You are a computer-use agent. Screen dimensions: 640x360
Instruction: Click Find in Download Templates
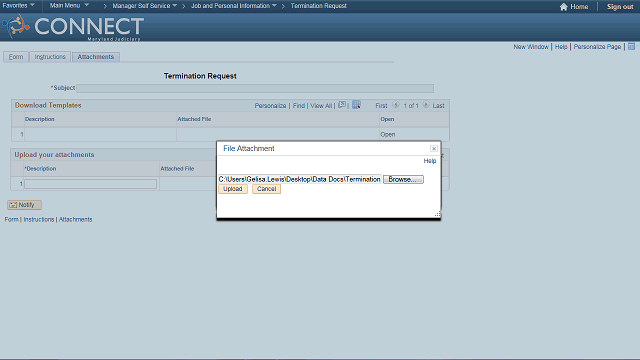tap(299, 106)
